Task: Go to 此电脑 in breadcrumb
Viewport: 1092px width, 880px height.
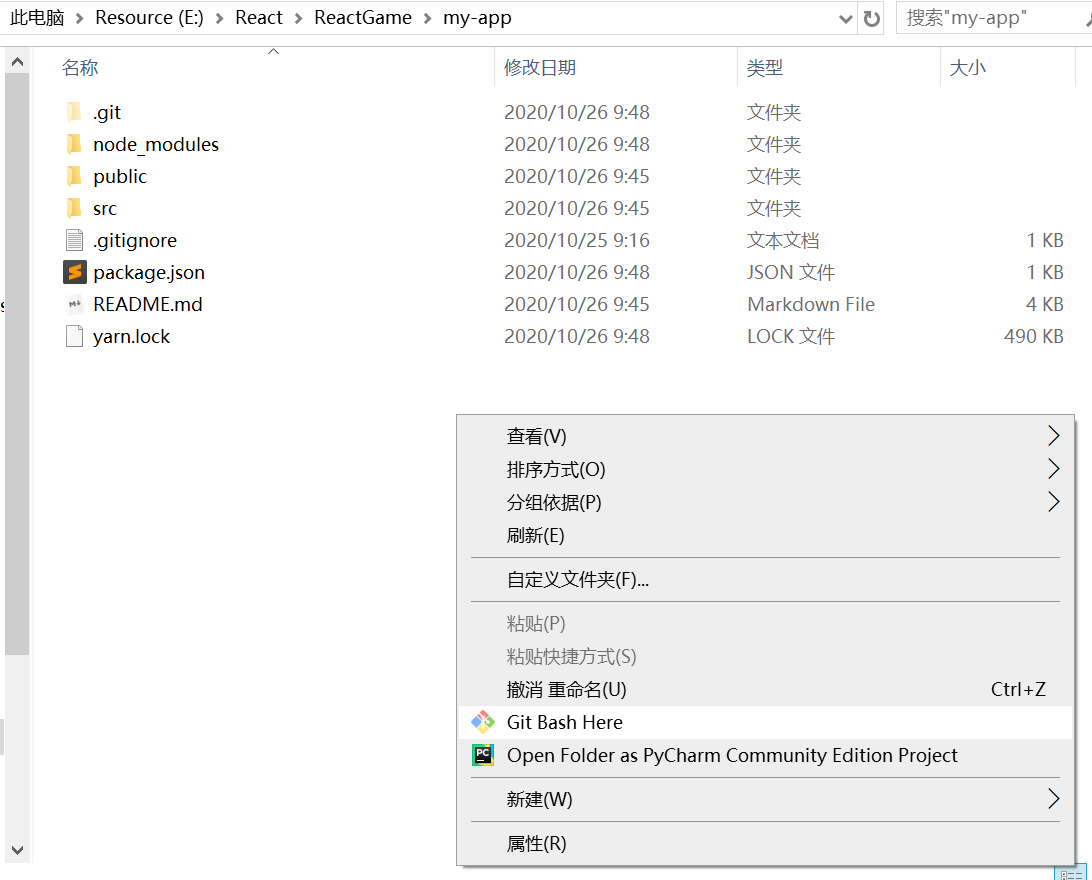Action: 38,17
